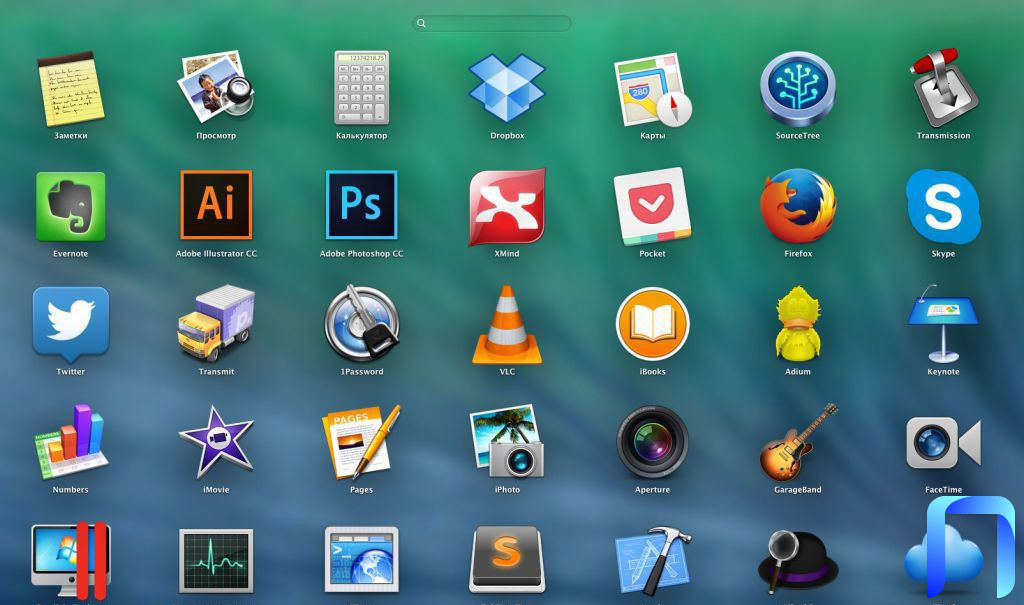Screen dimensions: 1024x605
Task: Open iPhoto
Action: [x=507, y=442]
